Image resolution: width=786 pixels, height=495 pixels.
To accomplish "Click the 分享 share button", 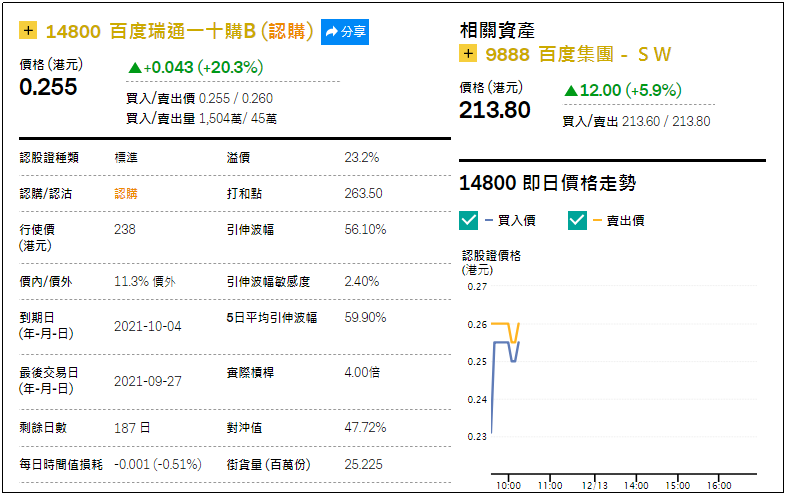I will tap(345, 32).
